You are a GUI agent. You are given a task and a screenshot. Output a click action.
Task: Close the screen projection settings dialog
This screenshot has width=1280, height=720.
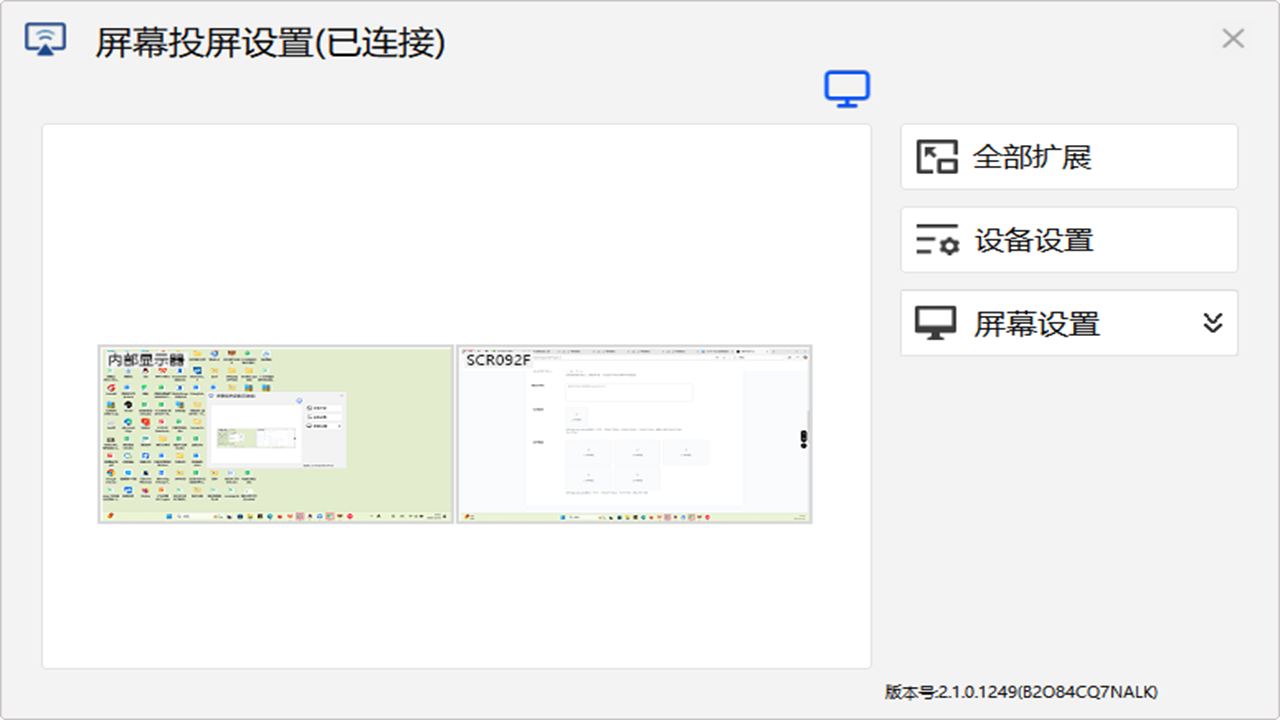point(1233,38)
